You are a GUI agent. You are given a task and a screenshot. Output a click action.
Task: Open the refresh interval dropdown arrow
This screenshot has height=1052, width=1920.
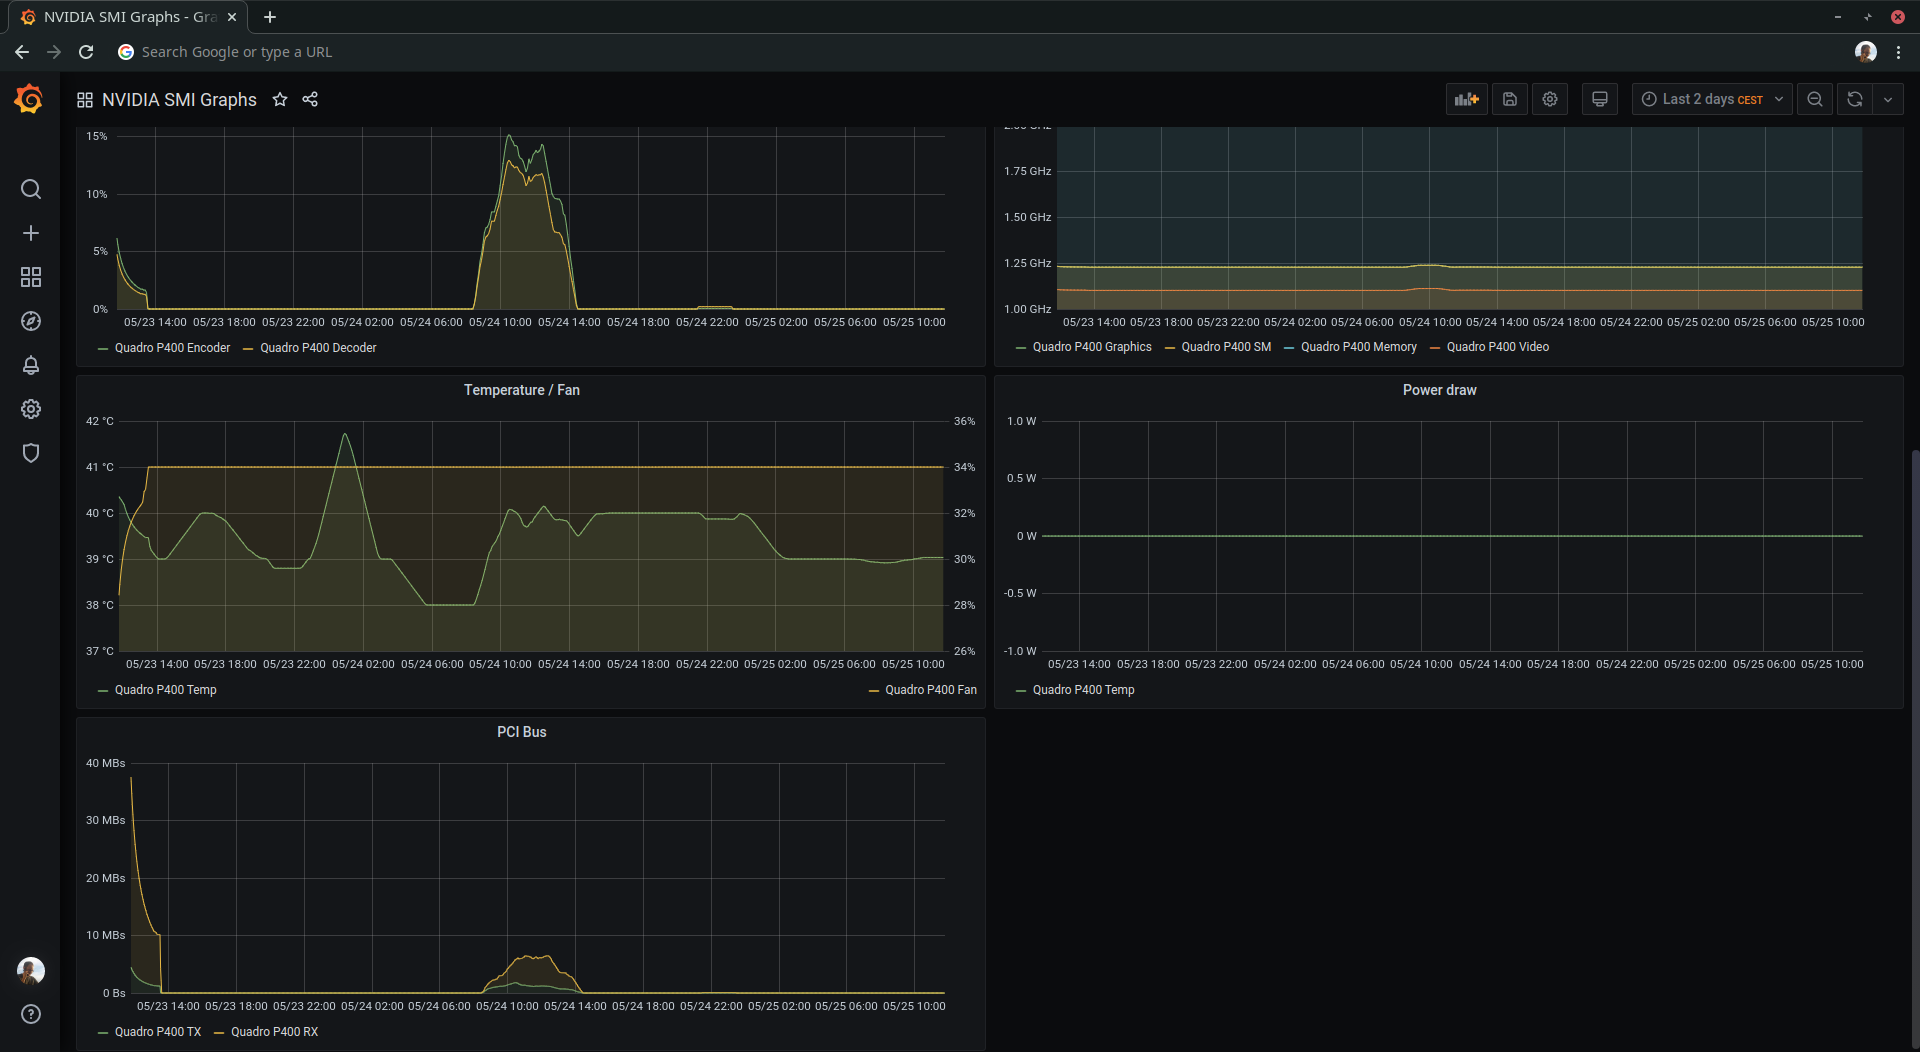click(x=1888, y=99)
